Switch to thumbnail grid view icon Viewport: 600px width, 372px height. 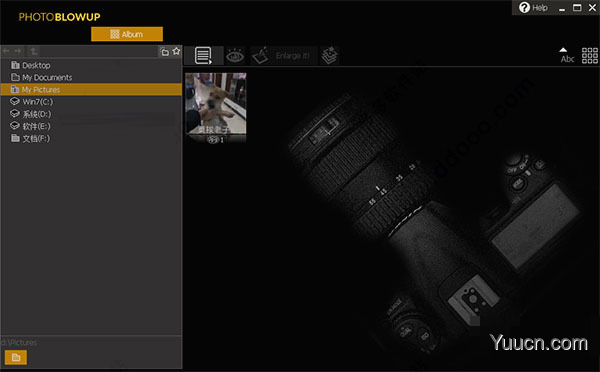pos(590,55)
